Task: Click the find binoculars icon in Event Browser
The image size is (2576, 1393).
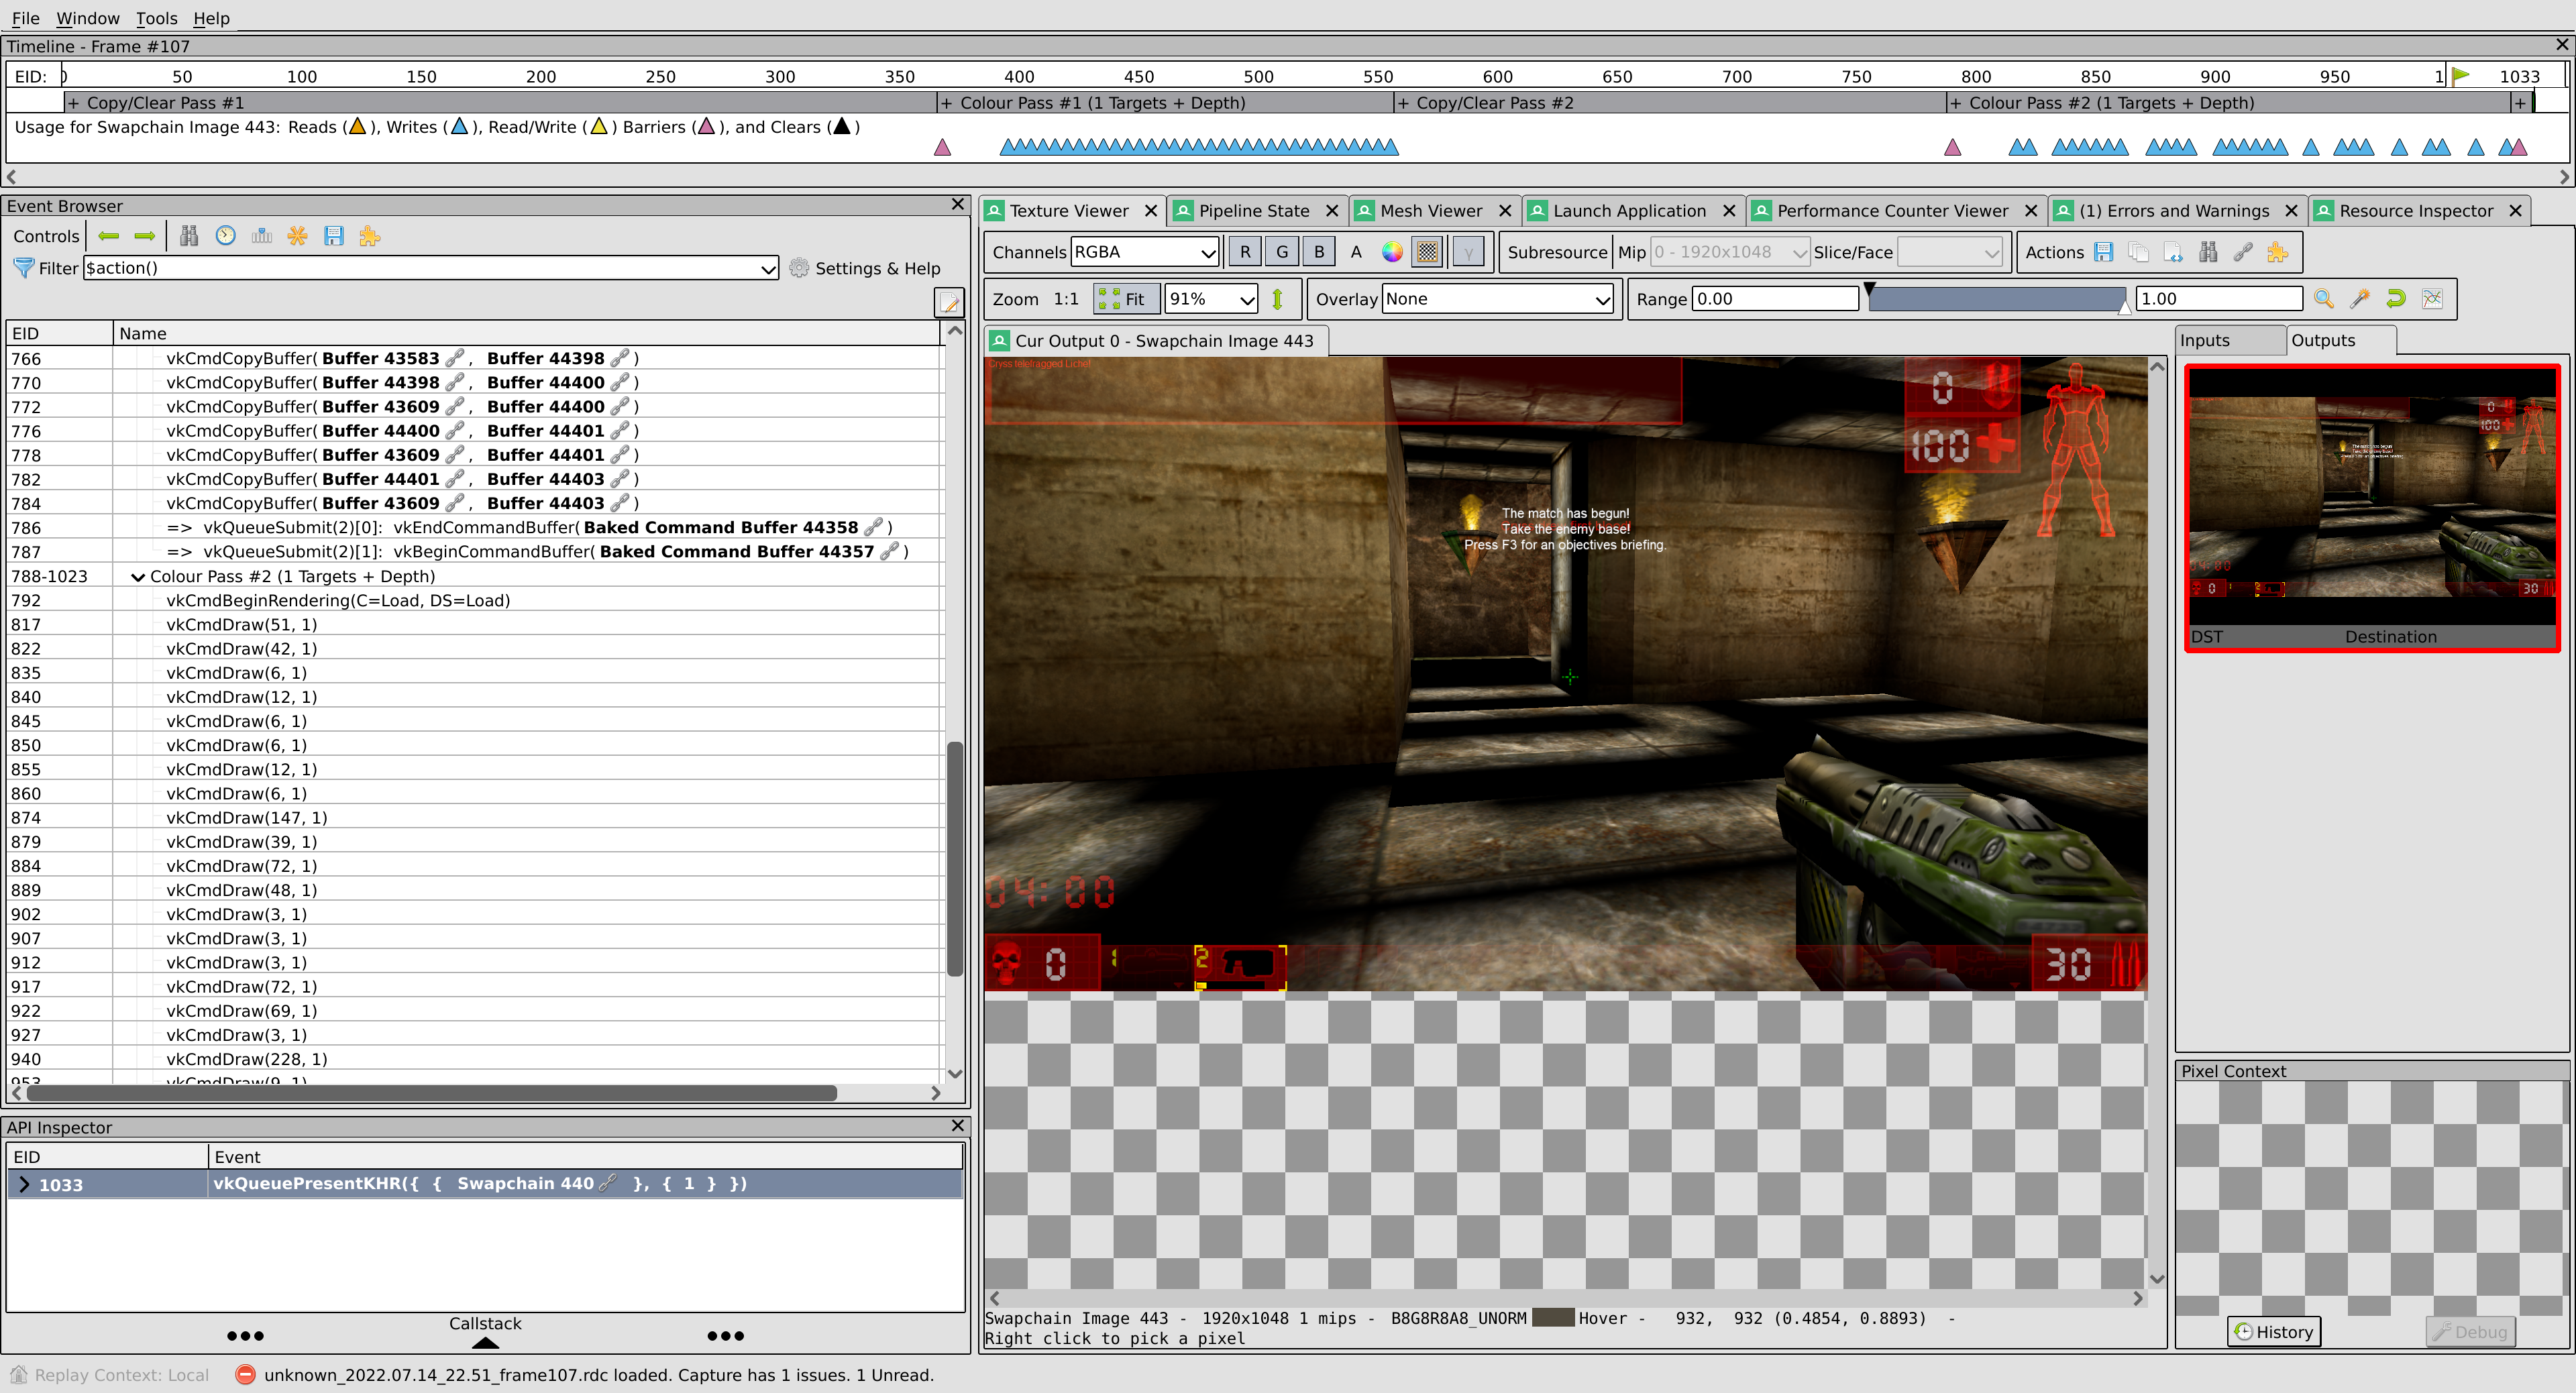Action: pos(189,236)
